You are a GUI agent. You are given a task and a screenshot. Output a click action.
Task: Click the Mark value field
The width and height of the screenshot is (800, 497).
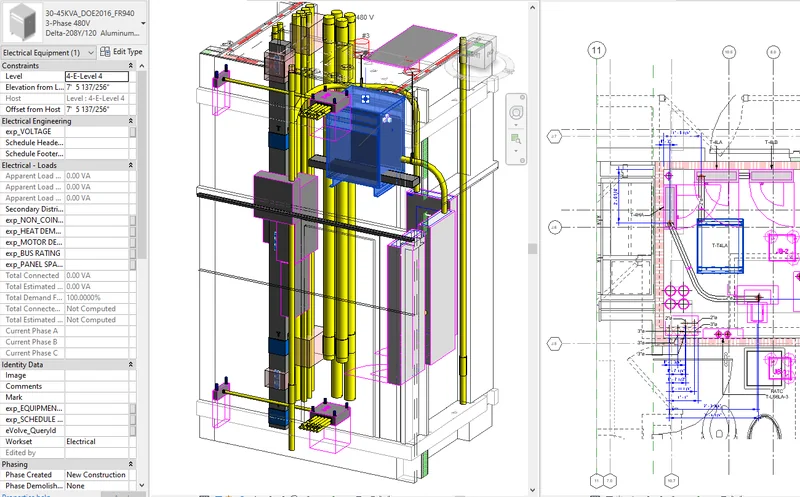point(97,397)
